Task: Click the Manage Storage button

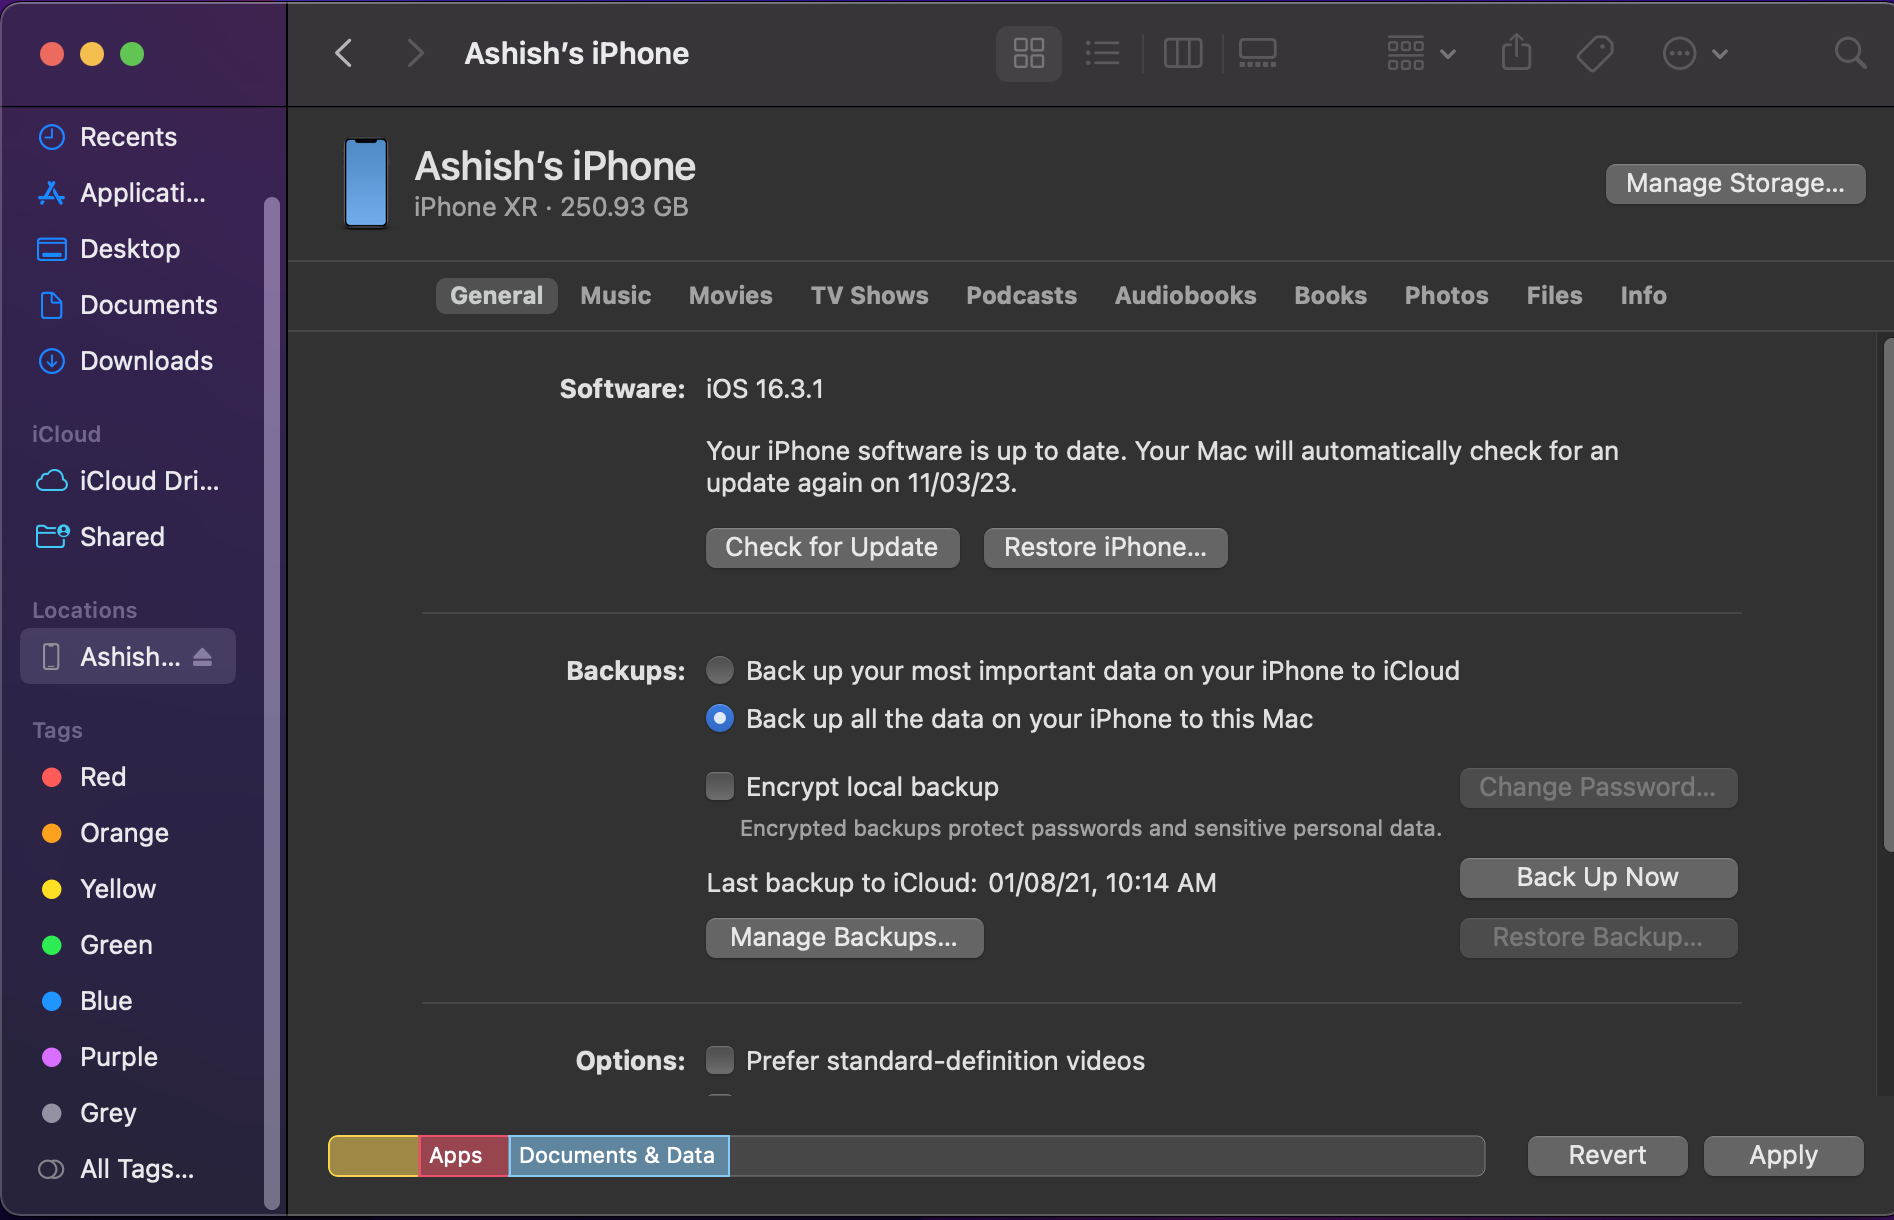Action: [1735, 184]
